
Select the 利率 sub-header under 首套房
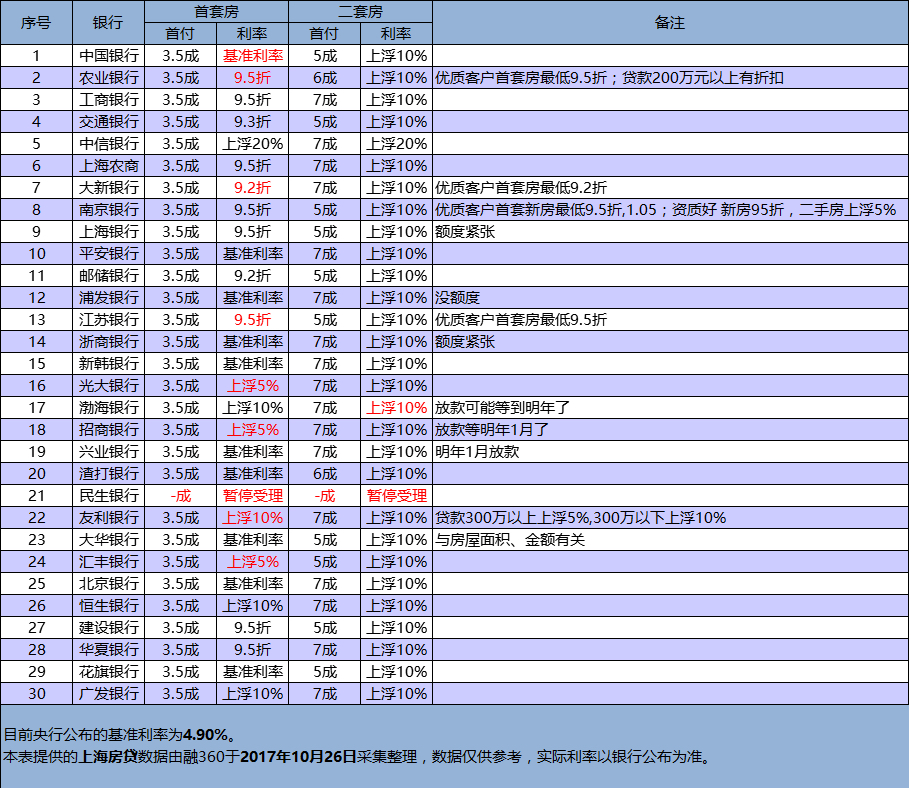pos(252,32)
